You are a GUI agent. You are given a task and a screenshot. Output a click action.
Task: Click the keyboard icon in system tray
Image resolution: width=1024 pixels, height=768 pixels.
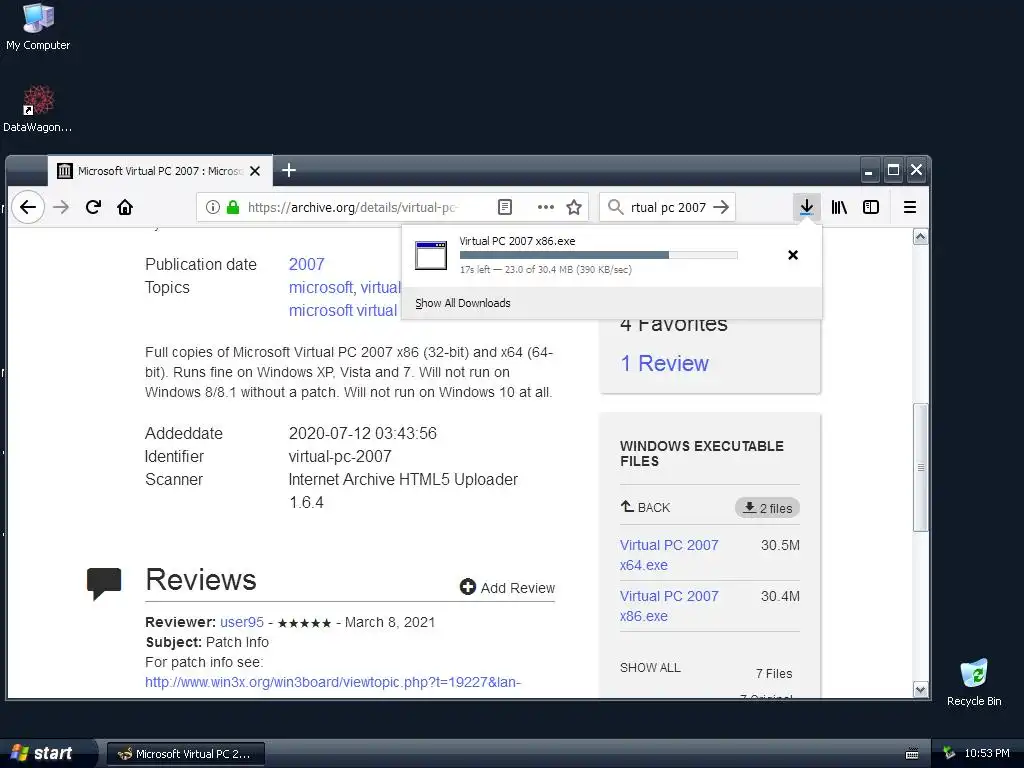(x=912, y=754)
